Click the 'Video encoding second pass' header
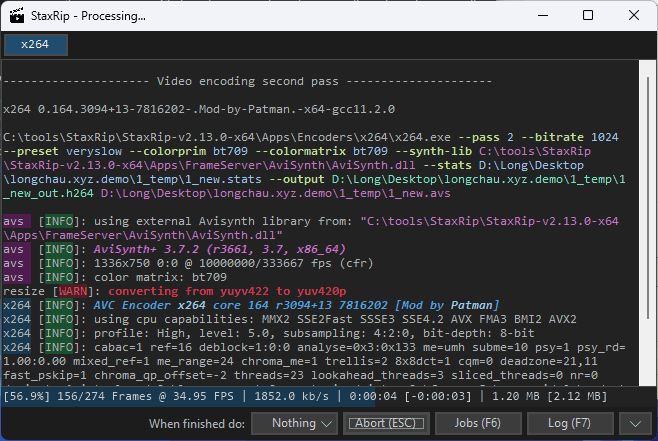This screenshot has width=658, height=441. (x=248, y=81)
